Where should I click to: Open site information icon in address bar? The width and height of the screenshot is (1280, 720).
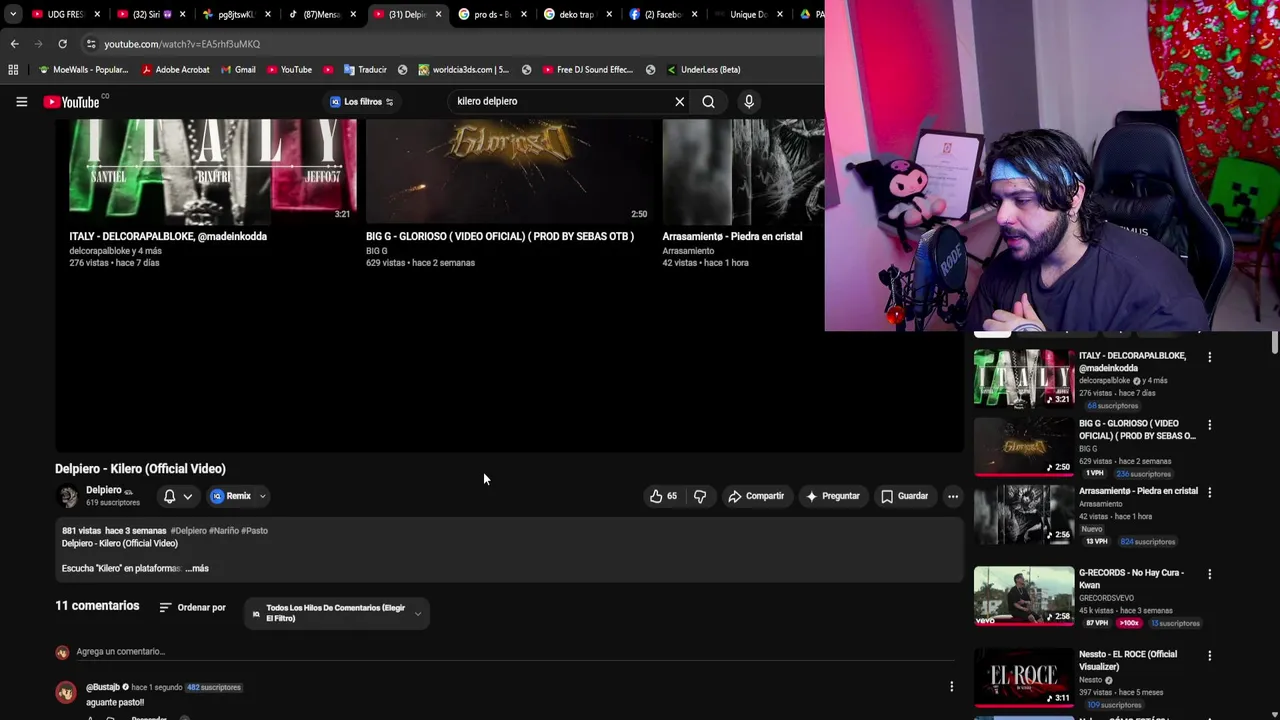[91, 44]
